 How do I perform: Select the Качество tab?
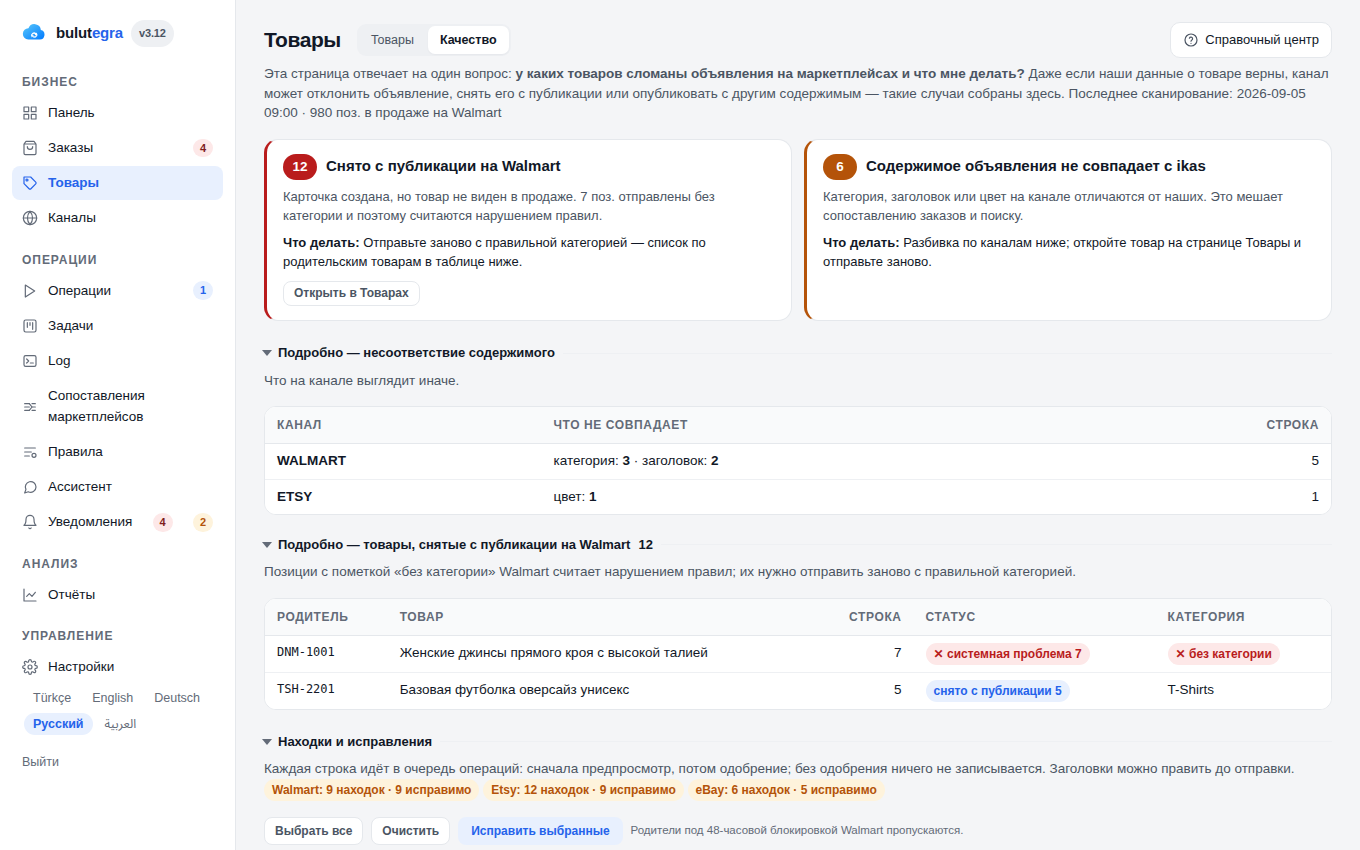(468, 40)
